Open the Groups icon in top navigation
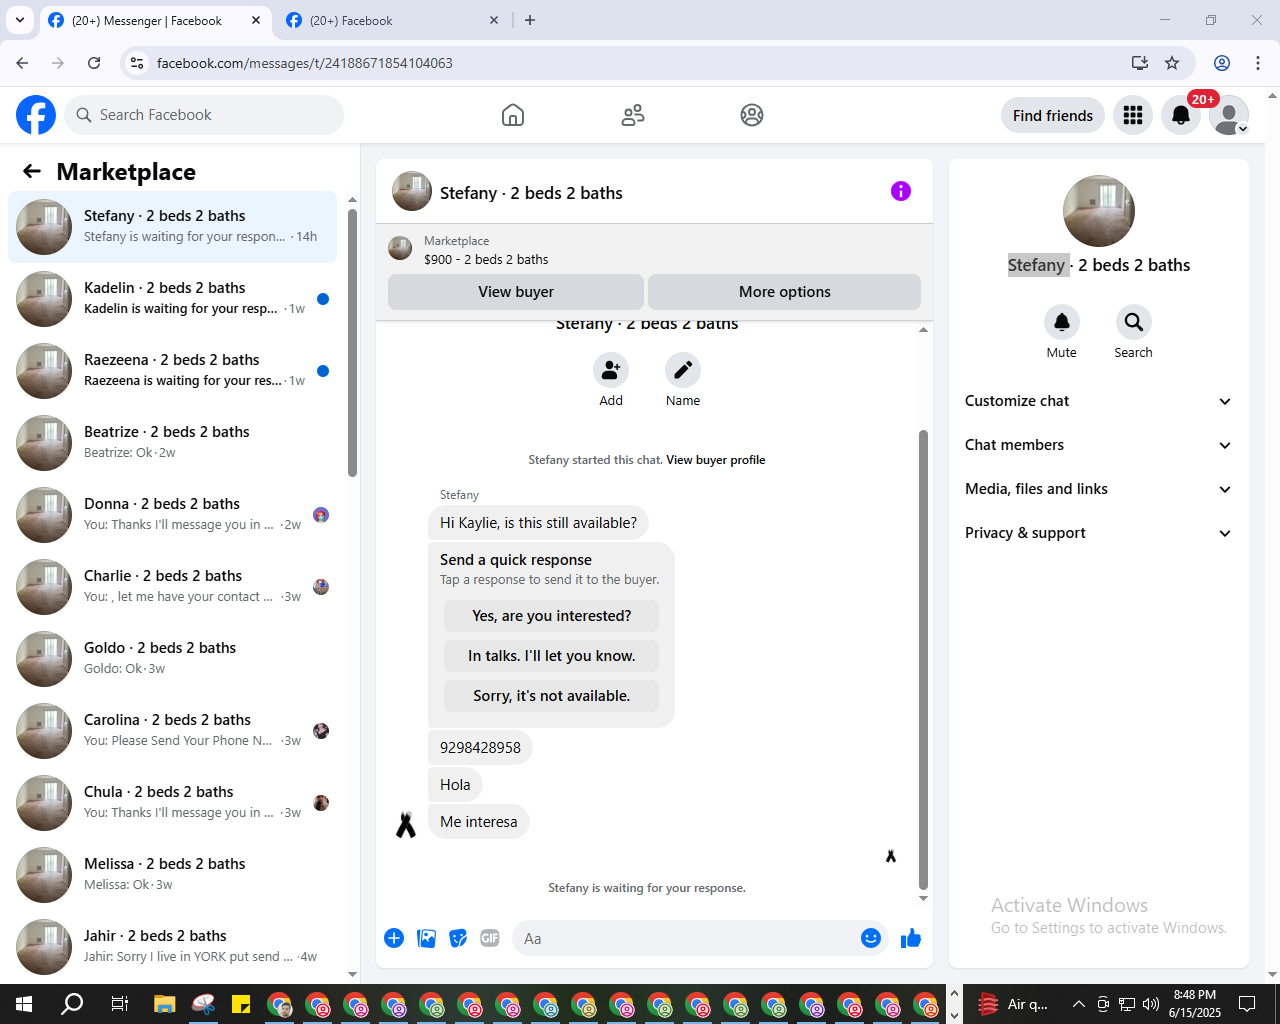This screenshot has height=1024, width=1280. coord(752,115)
